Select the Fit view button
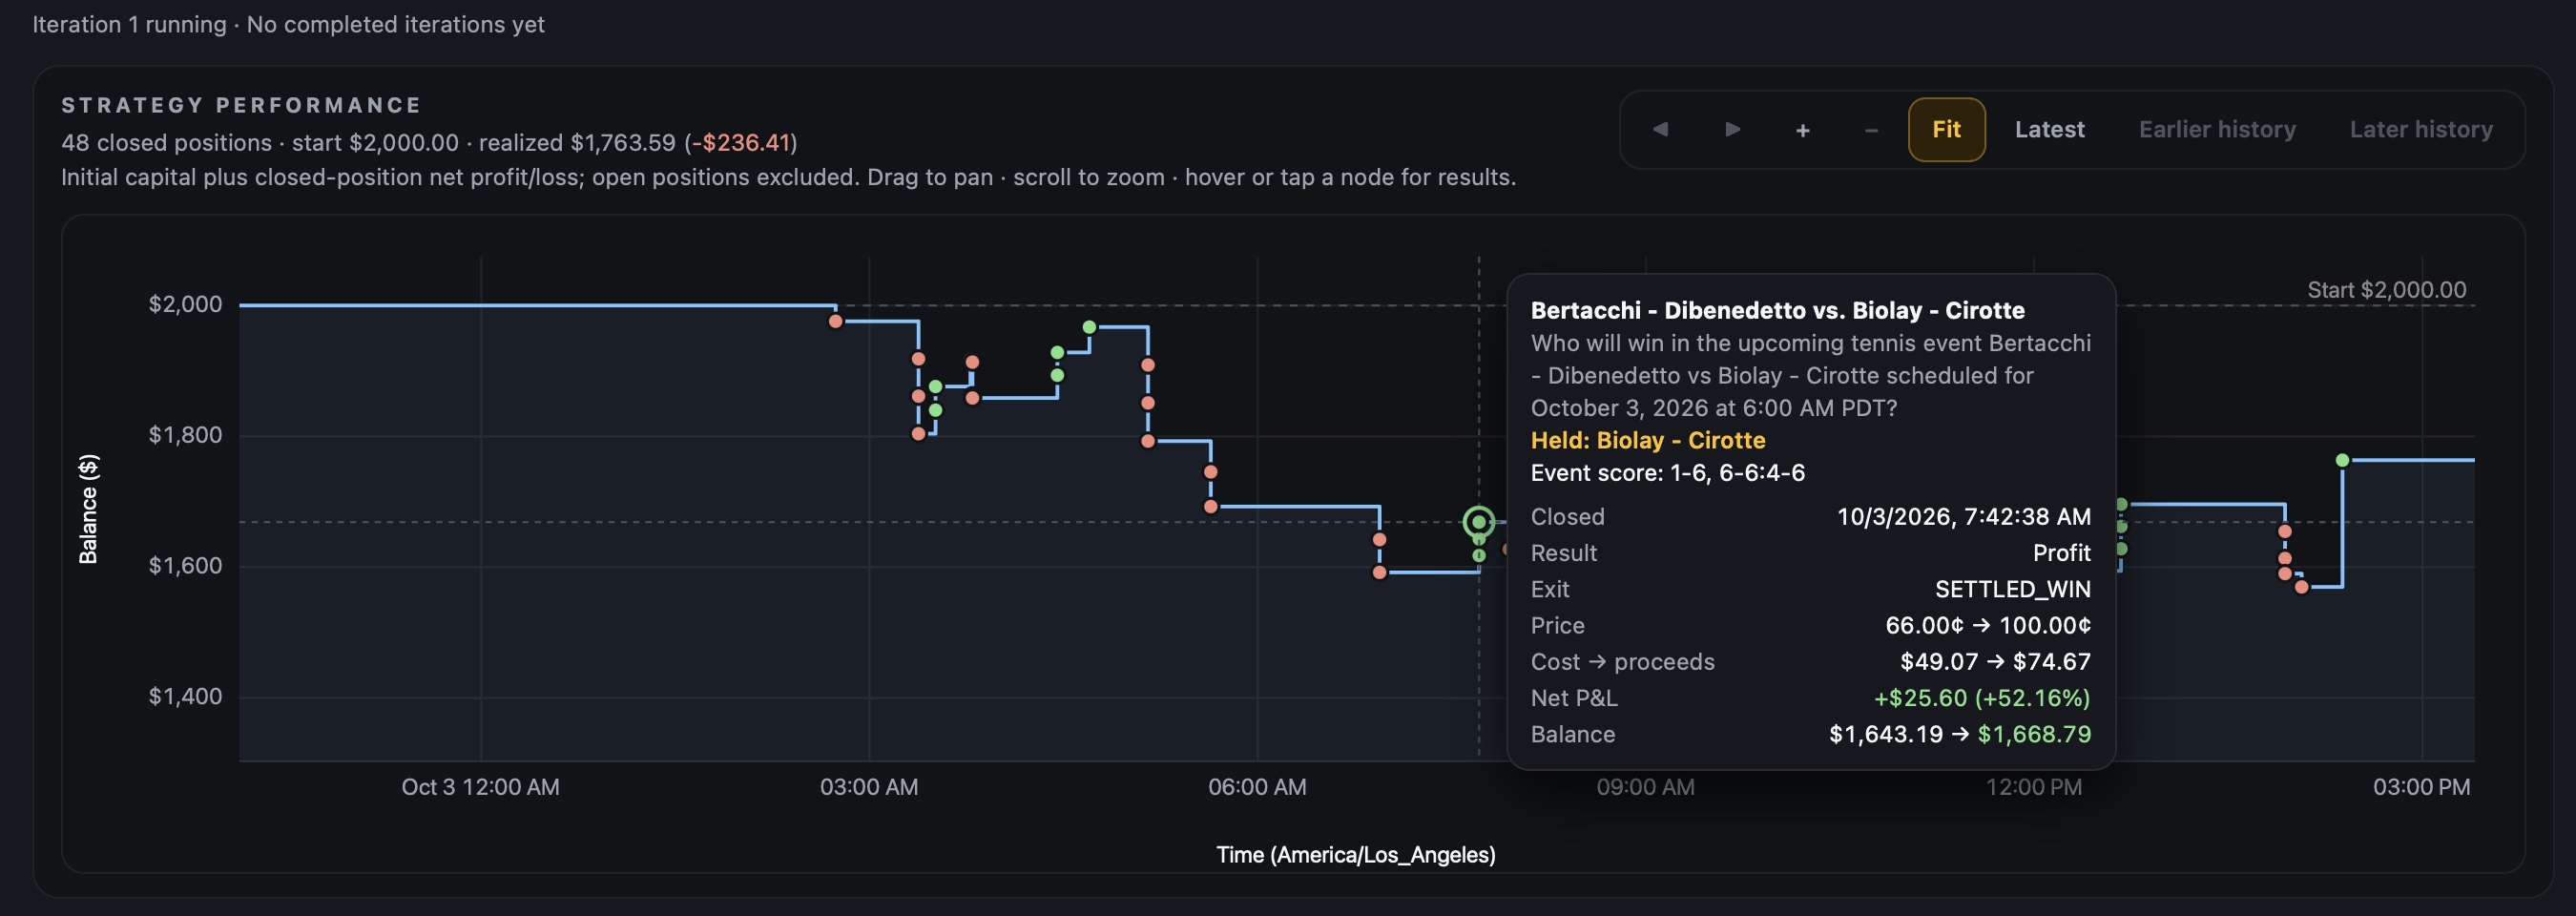The image size is (2576, 916). click(1946, 130)
